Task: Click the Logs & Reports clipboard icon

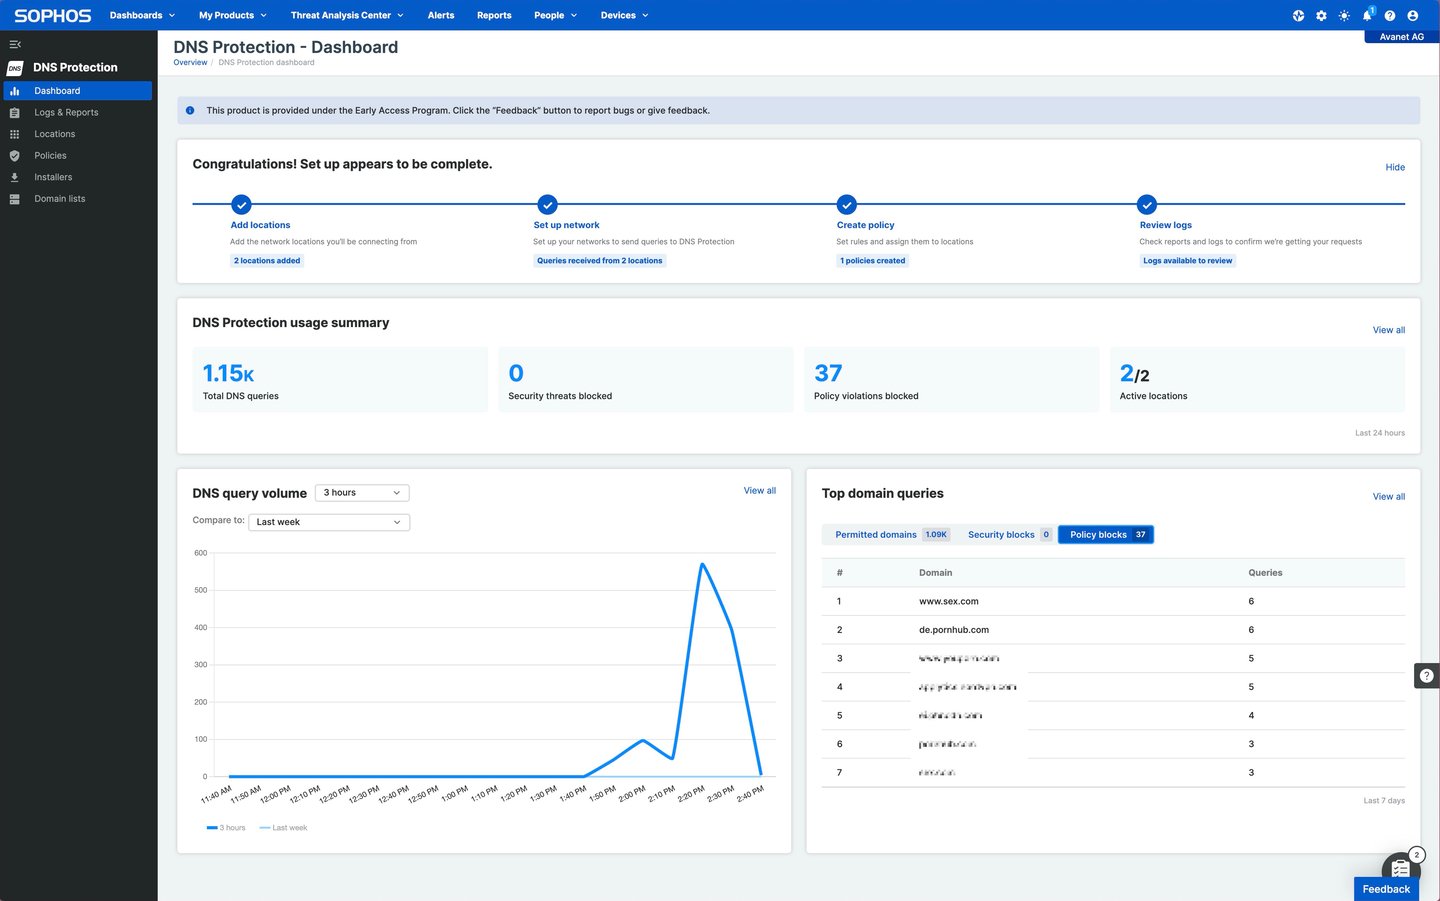Action: tap(14, 113)
